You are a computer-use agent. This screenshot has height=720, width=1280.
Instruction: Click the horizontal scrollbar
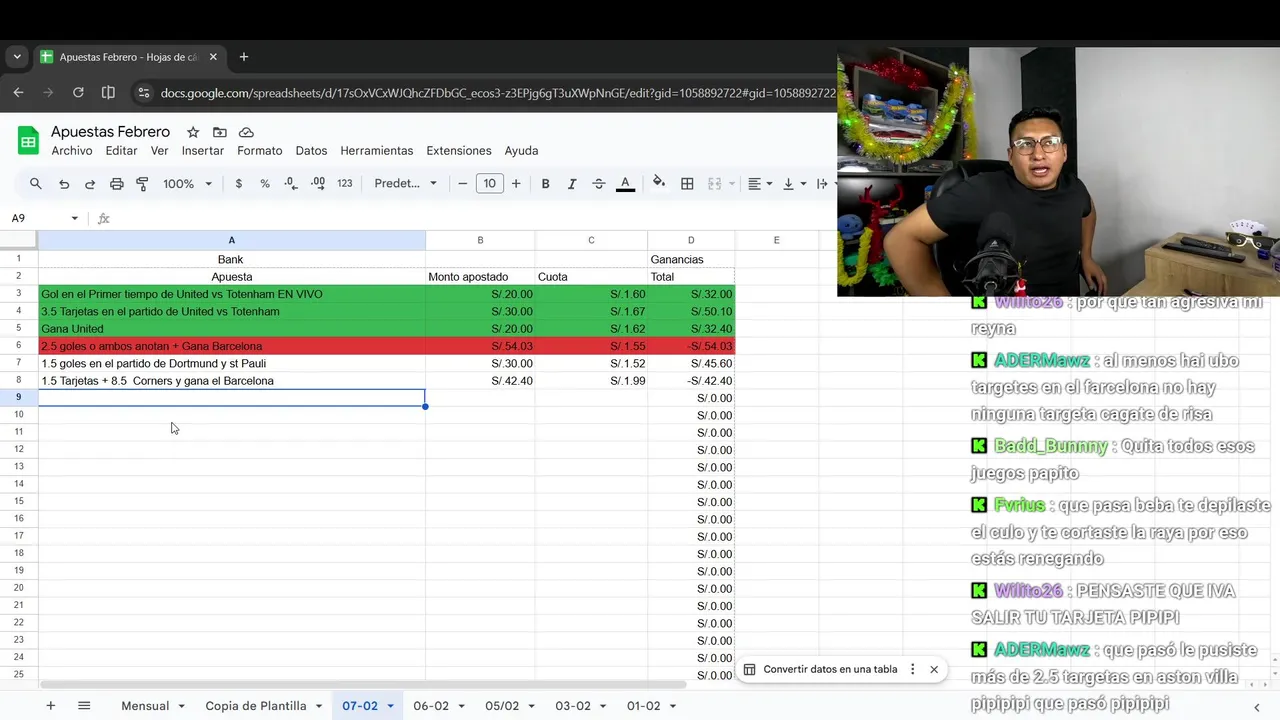click(x=362, y=685)
